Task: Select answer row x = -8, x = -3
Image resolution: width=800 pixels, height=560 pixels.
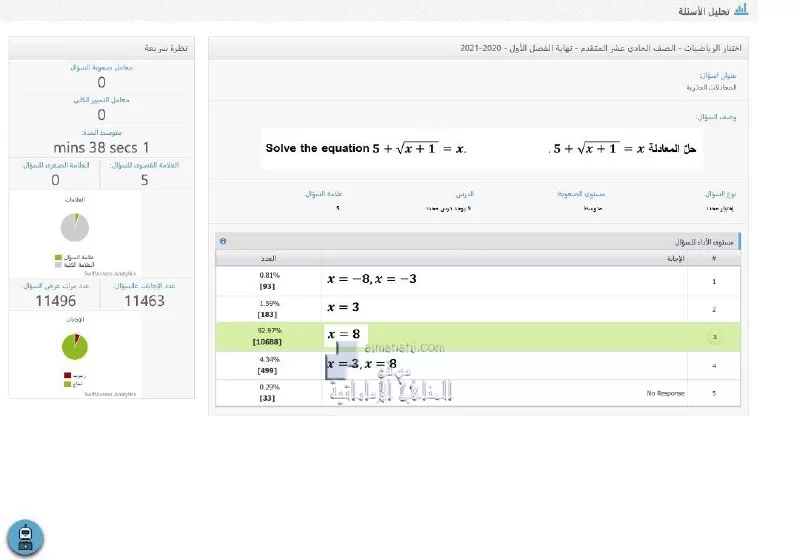Action: tap(478, 281)
